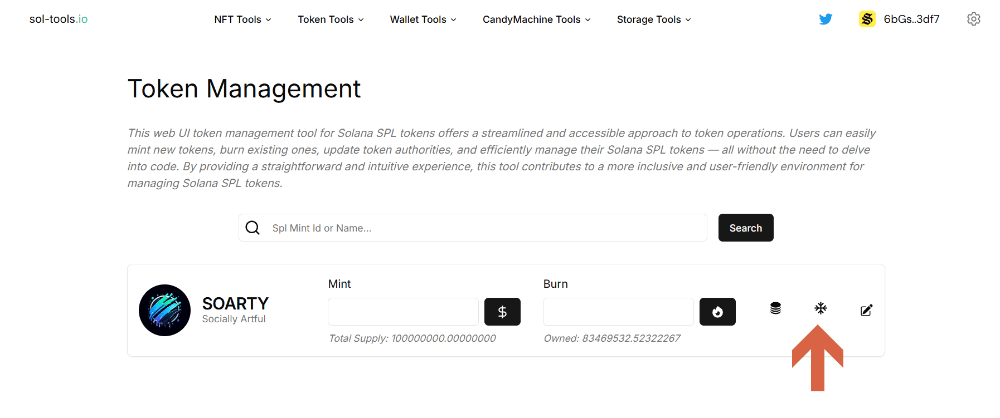1000x418 pixels.
Task: Click the yellow wallet avatar icon
Action: [x=867, y=19]
